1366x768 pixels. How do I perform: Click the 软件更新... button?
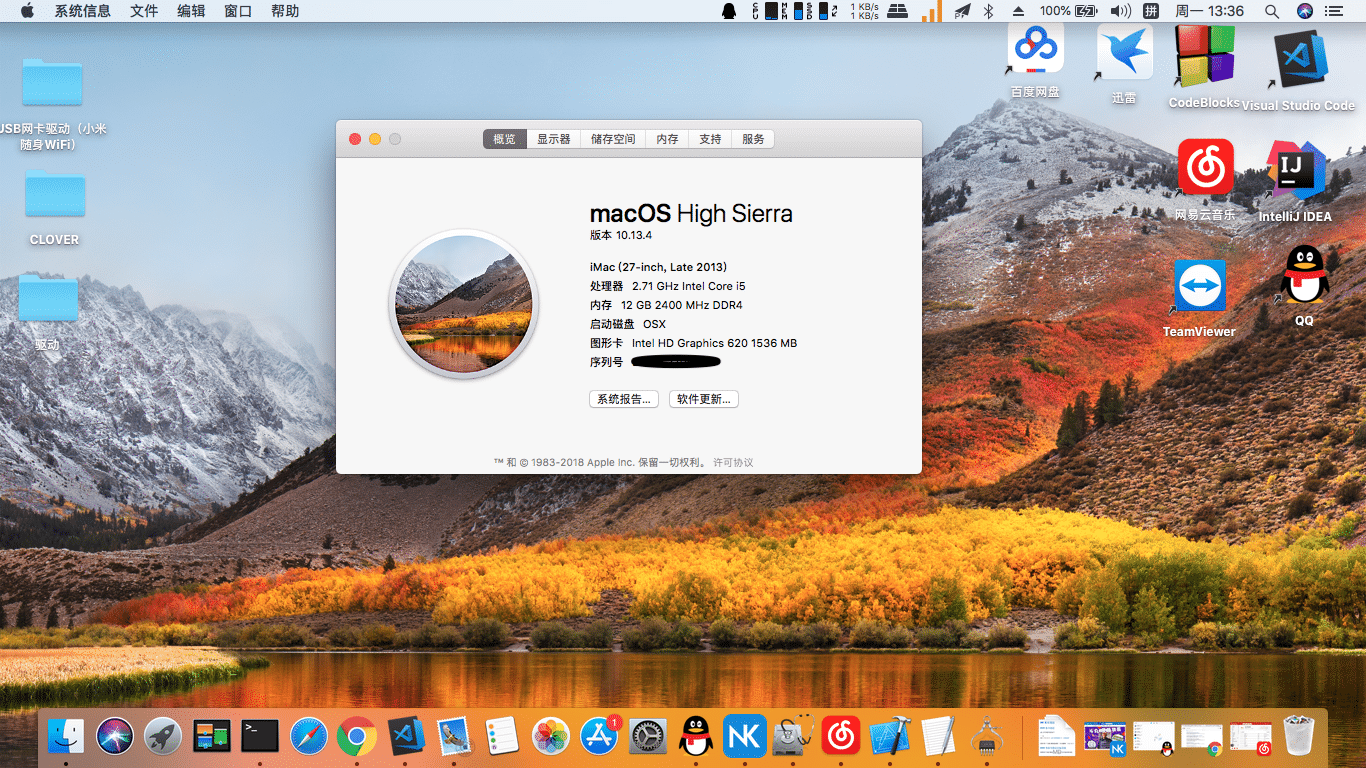tap(704, 399)
